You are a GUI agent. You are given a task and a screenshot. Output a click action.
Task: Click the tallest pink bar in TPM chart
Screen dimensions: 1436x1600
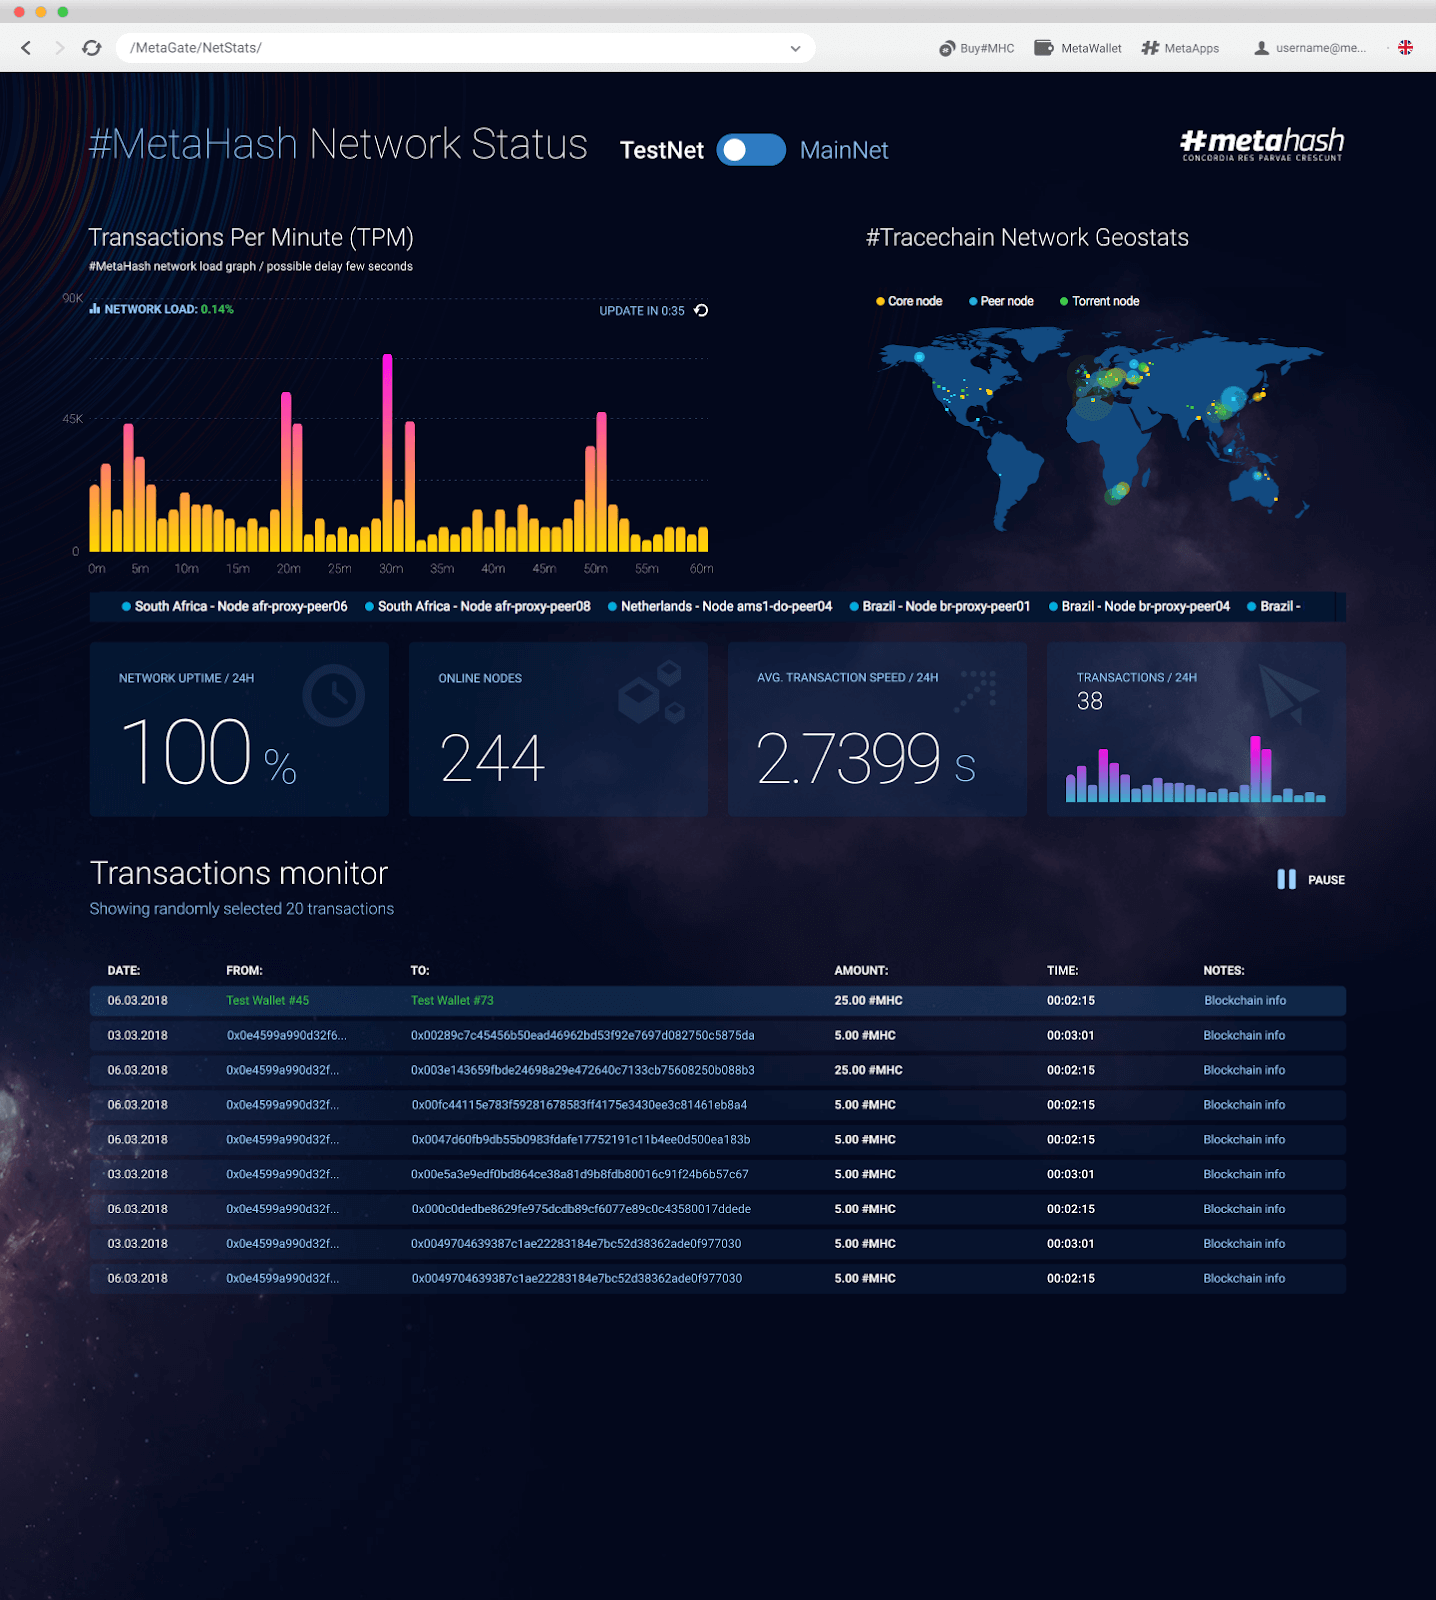pos(387,452)
